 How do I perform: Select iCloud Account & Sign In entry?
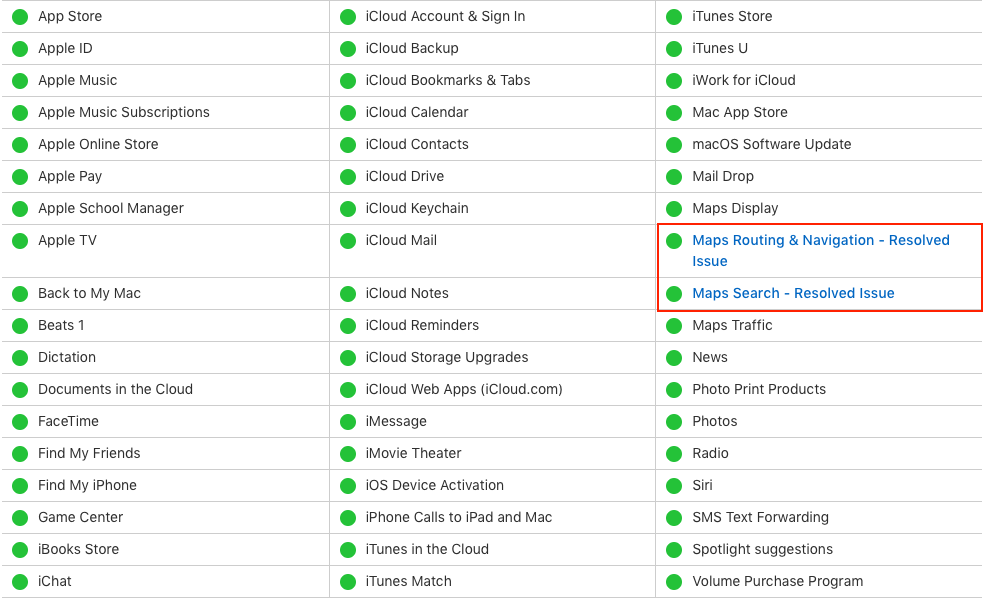(445, 17)
